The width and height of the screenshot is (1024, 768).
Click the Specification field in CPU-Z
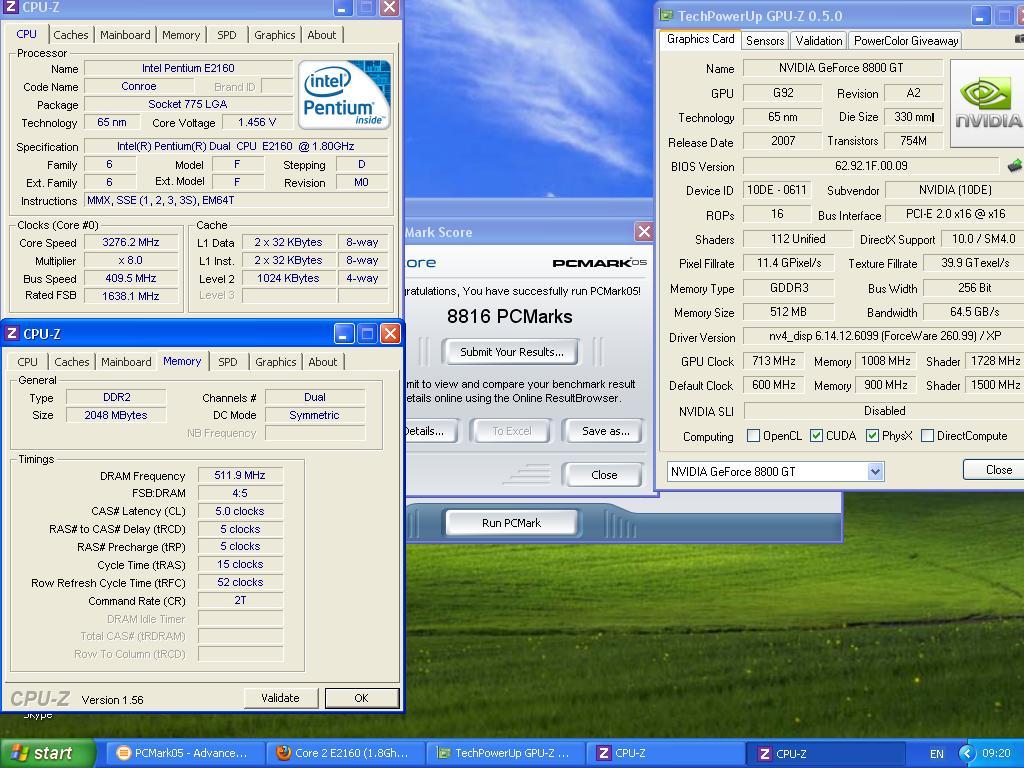pyautogui.click(x=236, y=146)
